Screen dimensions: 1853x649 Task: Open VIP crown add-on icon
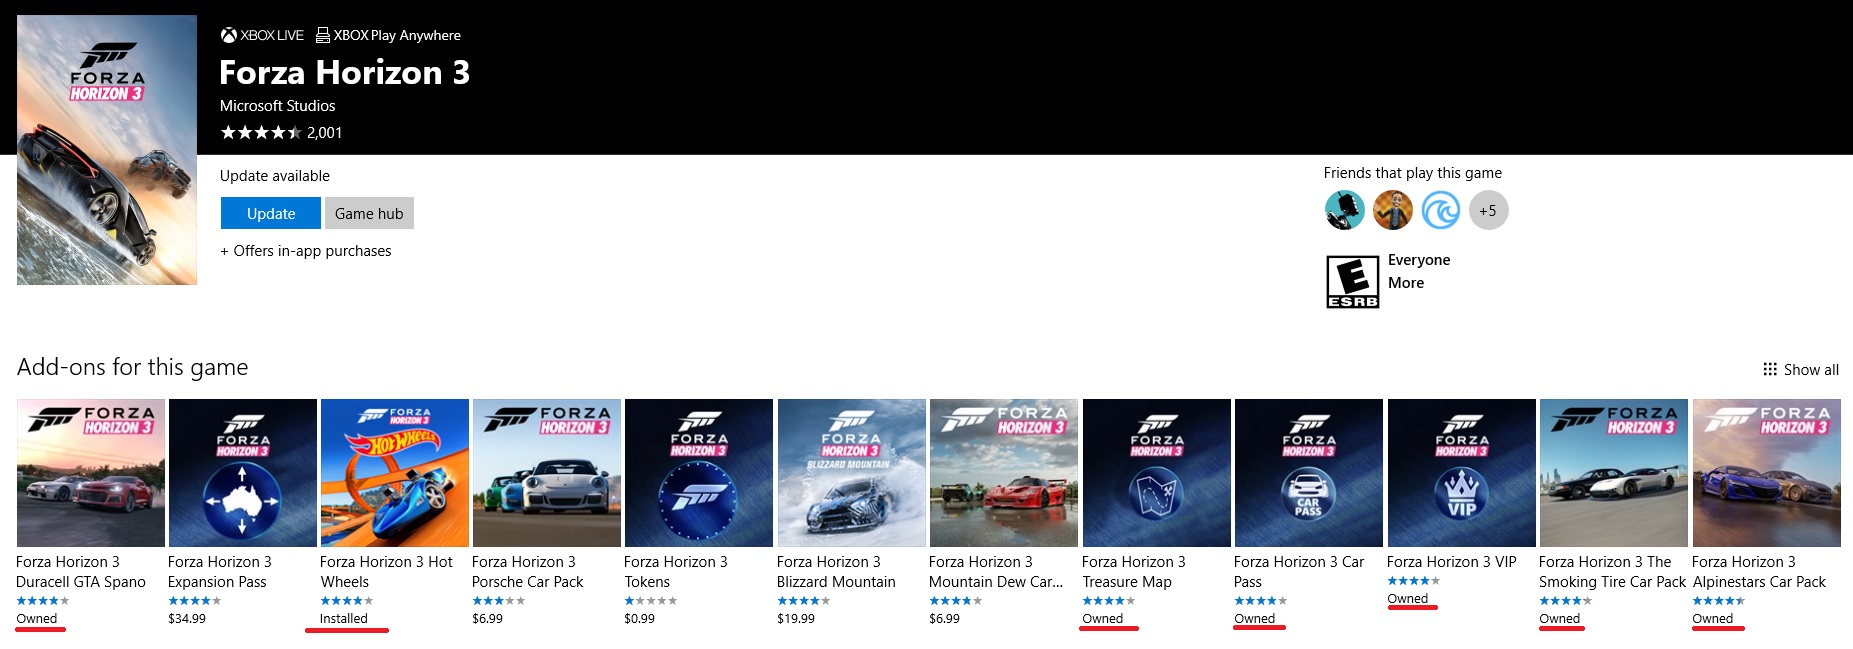point(1462,473)
